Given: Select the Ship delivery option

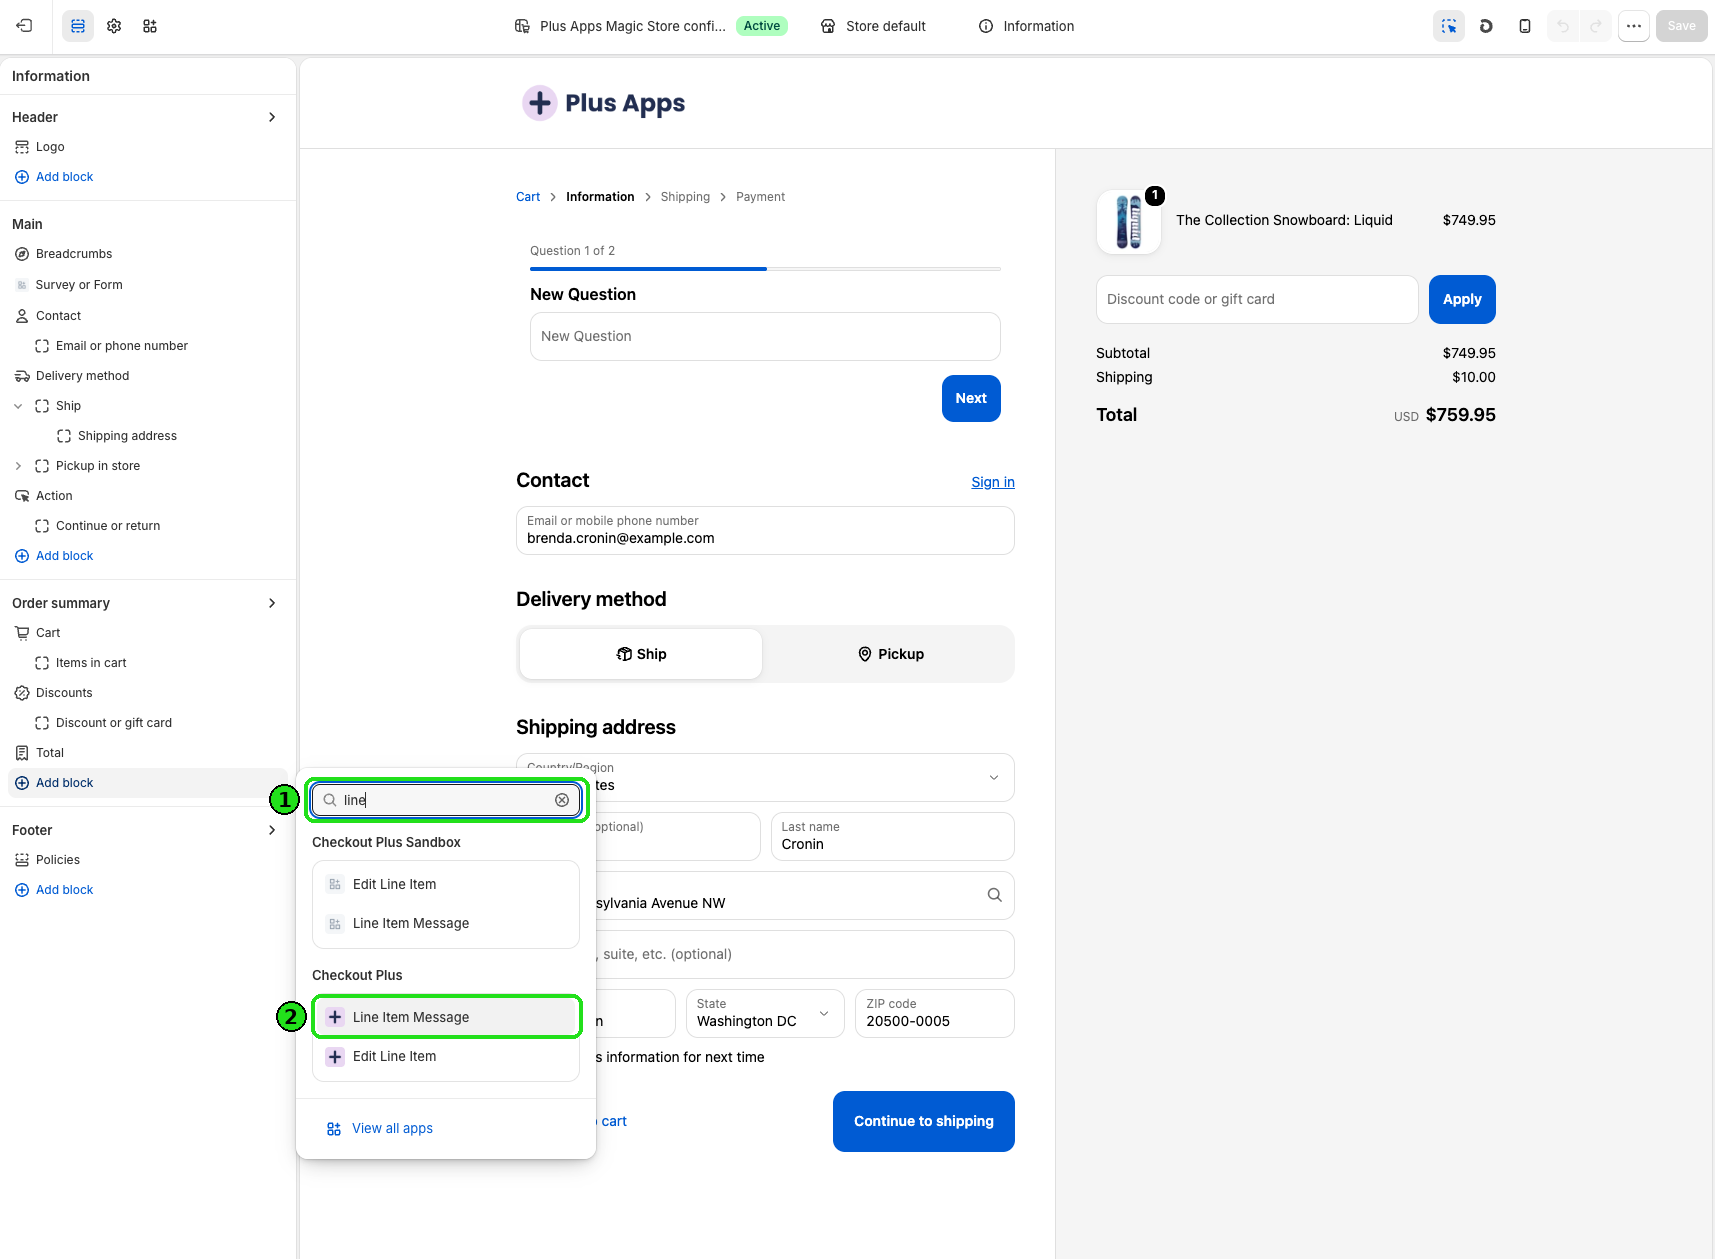Looking at the screenshot, I should point(641,654).
